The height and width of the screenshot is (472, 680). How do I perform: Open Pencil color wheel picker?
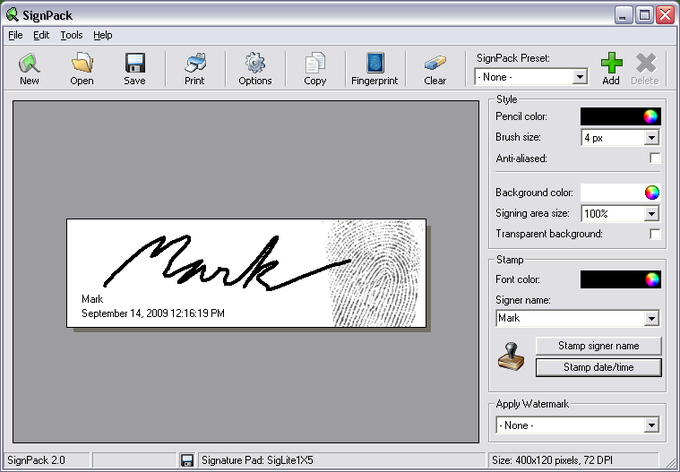(x=651, y=116)
